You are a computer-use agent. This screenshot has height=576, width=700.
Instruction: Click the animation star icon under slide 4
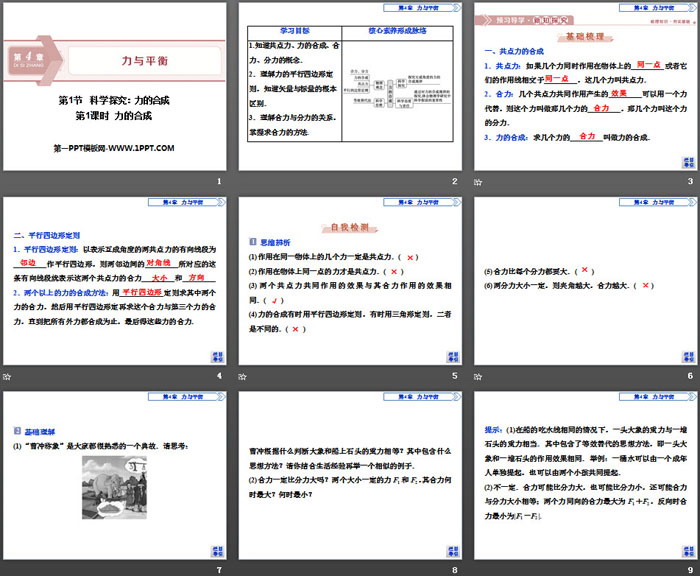pos(7,377)
